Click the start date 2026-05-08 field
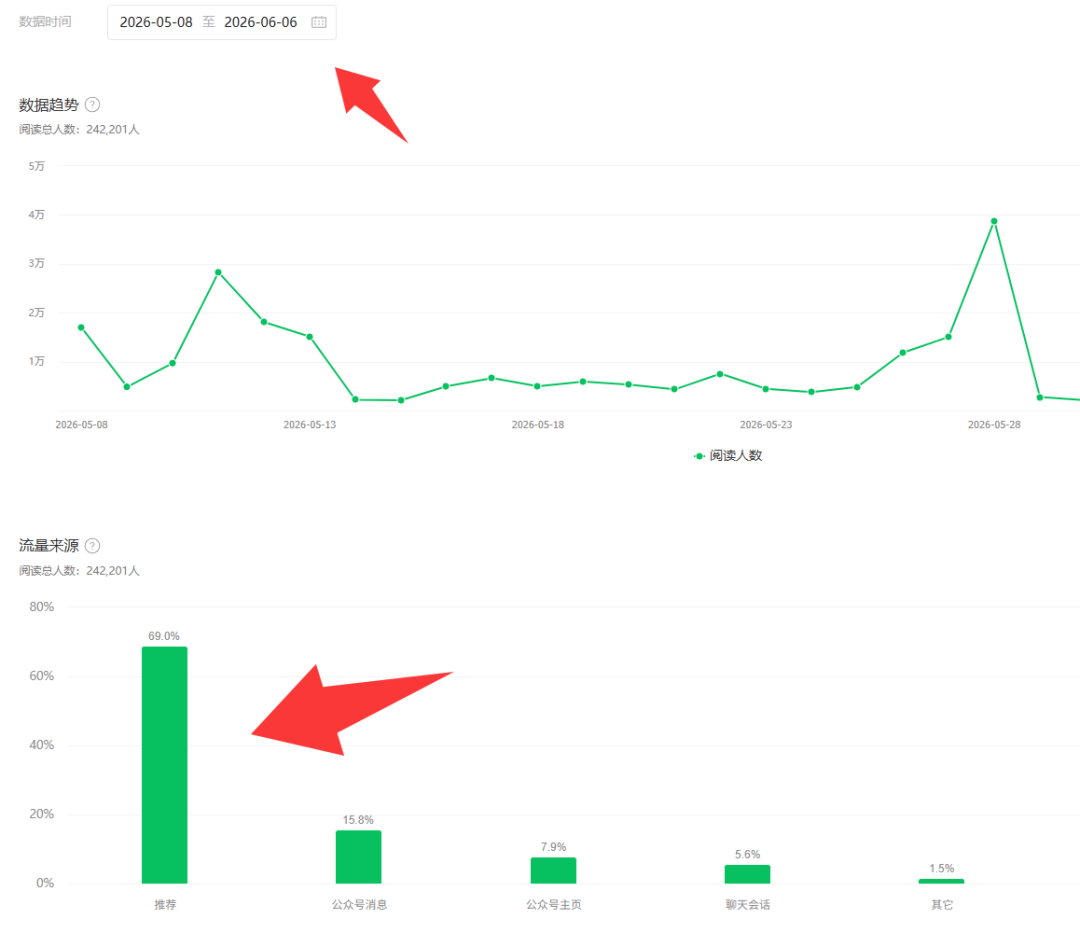The image size is (1080, 933). (156, 22)
